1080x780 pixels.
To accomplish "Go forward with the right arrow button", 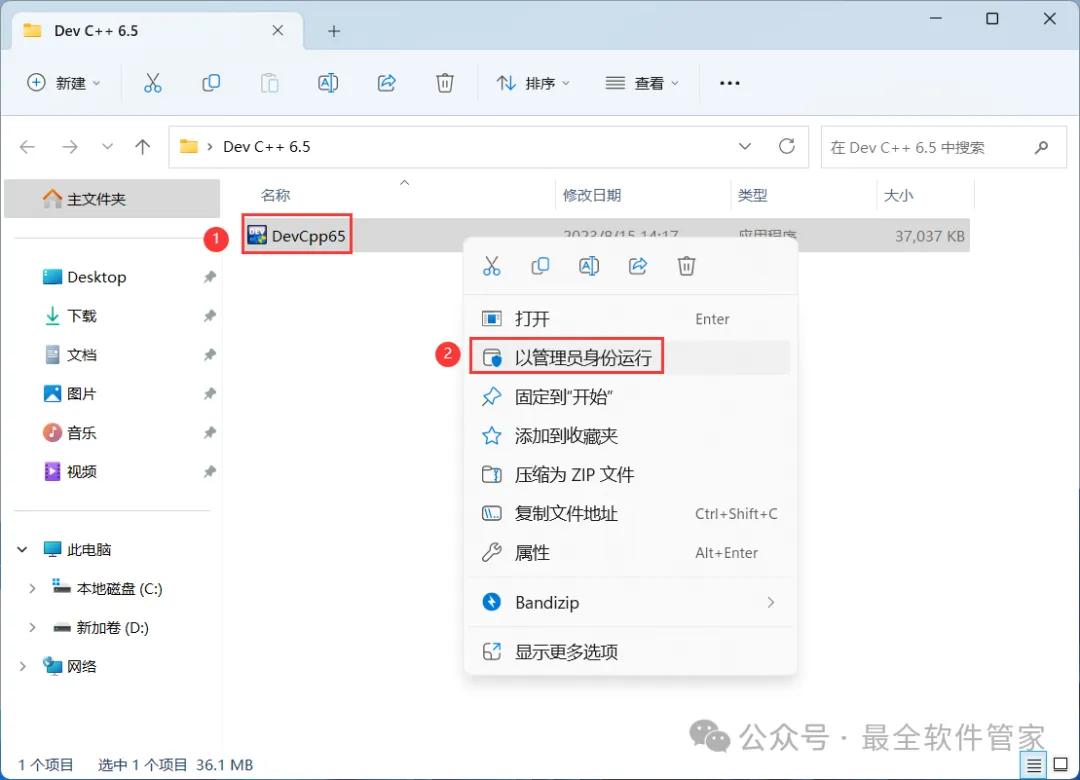I will click(x=70, y=147).
